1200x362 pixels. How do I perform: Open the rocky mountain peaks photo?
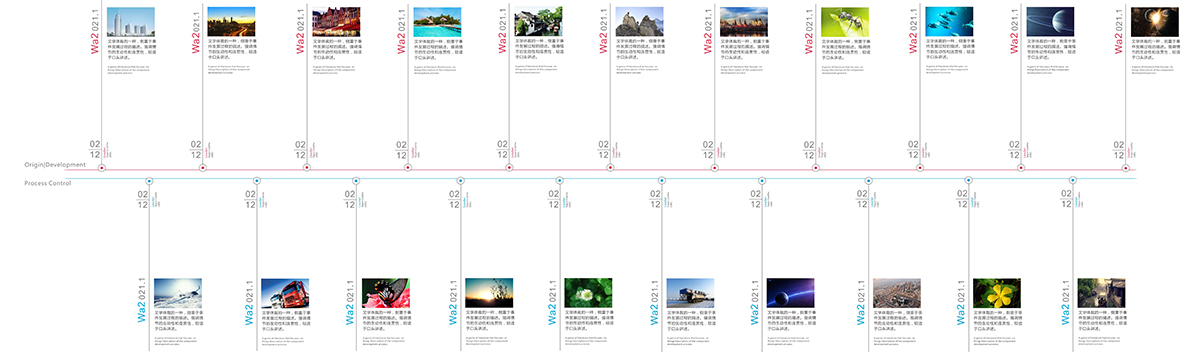pos(641,22)
